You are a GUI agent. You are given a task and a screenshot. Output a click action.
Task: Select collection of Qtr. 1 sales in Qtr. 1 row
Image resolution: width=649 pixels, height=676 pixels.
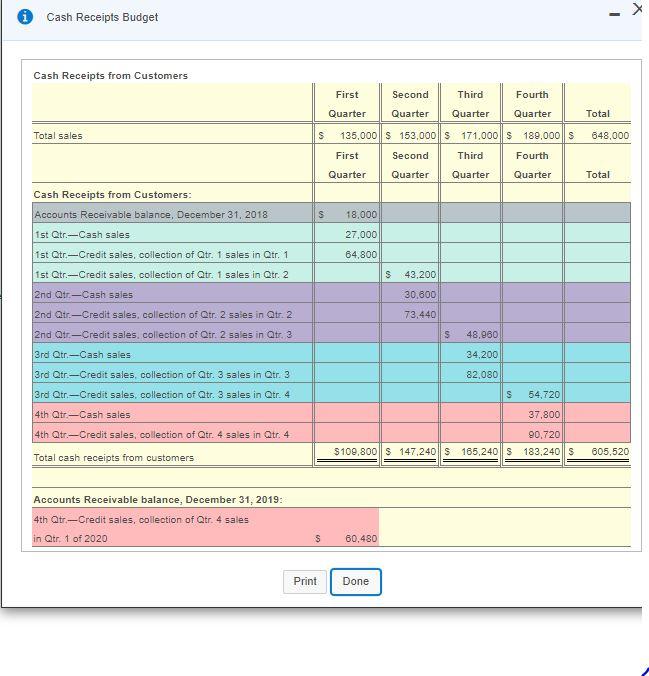pos(331,254)
